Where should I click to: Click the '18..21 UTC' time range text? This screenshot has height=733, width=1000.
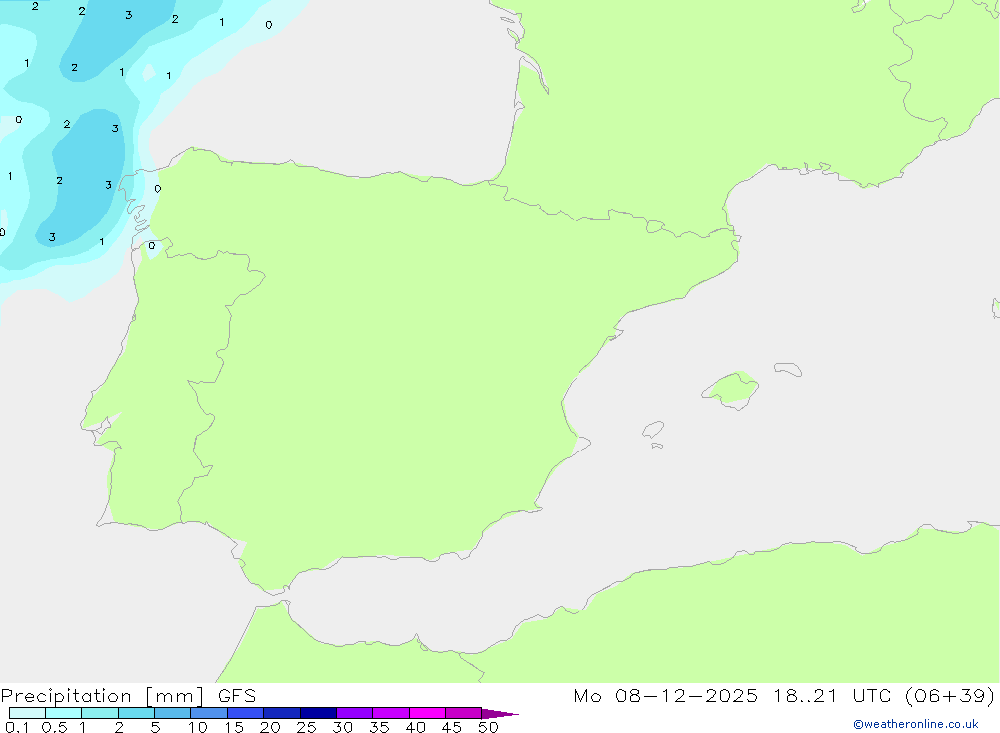coord(832,696)
